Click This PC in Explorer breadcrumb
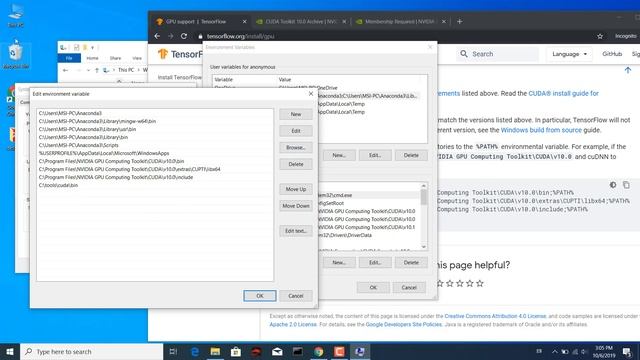The width and height of the screenshot is (640, 360). click(x=126, y=70)
